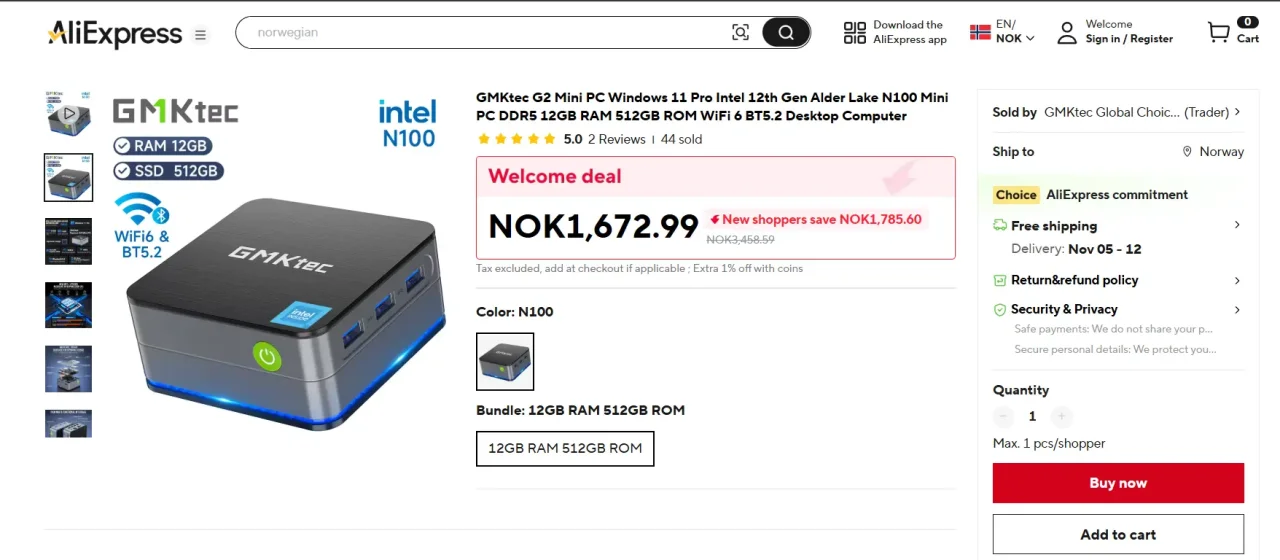Click the Buy now button
The width and height of the screenshot is (1280, 560).
[1118, 483]
